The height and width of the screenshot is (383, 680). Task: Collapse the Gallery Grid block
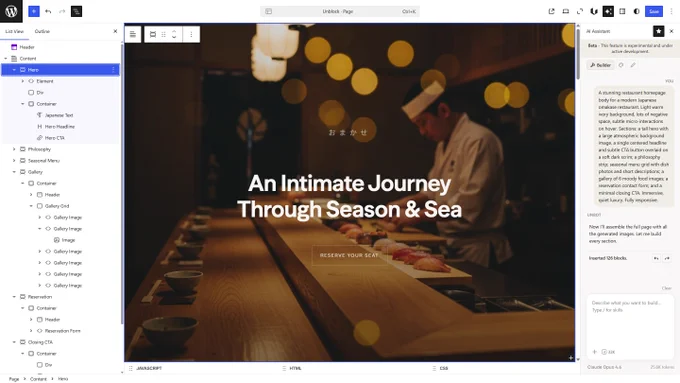click(x=31, y=206)
